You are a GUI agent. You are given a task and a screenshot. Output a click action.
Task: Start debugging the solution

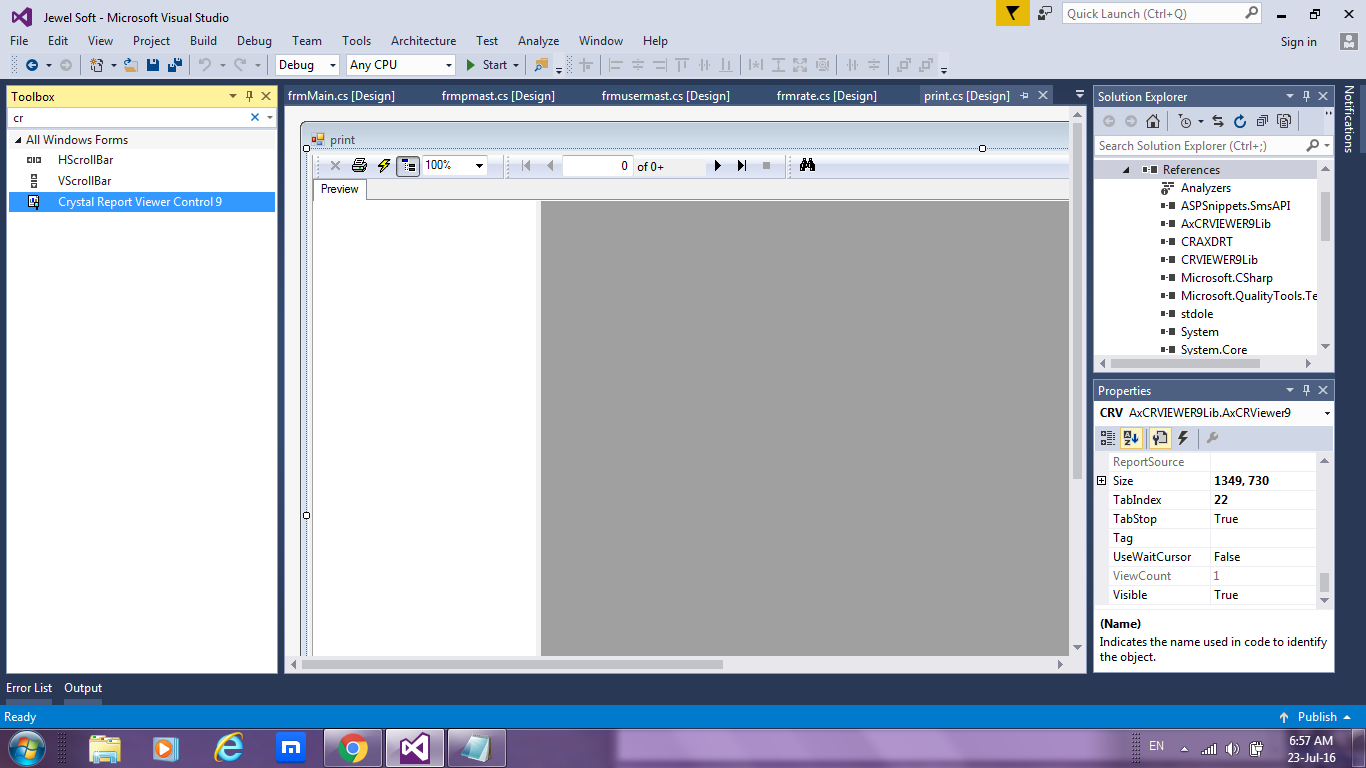pyautogui.click(x=489, y=64)
